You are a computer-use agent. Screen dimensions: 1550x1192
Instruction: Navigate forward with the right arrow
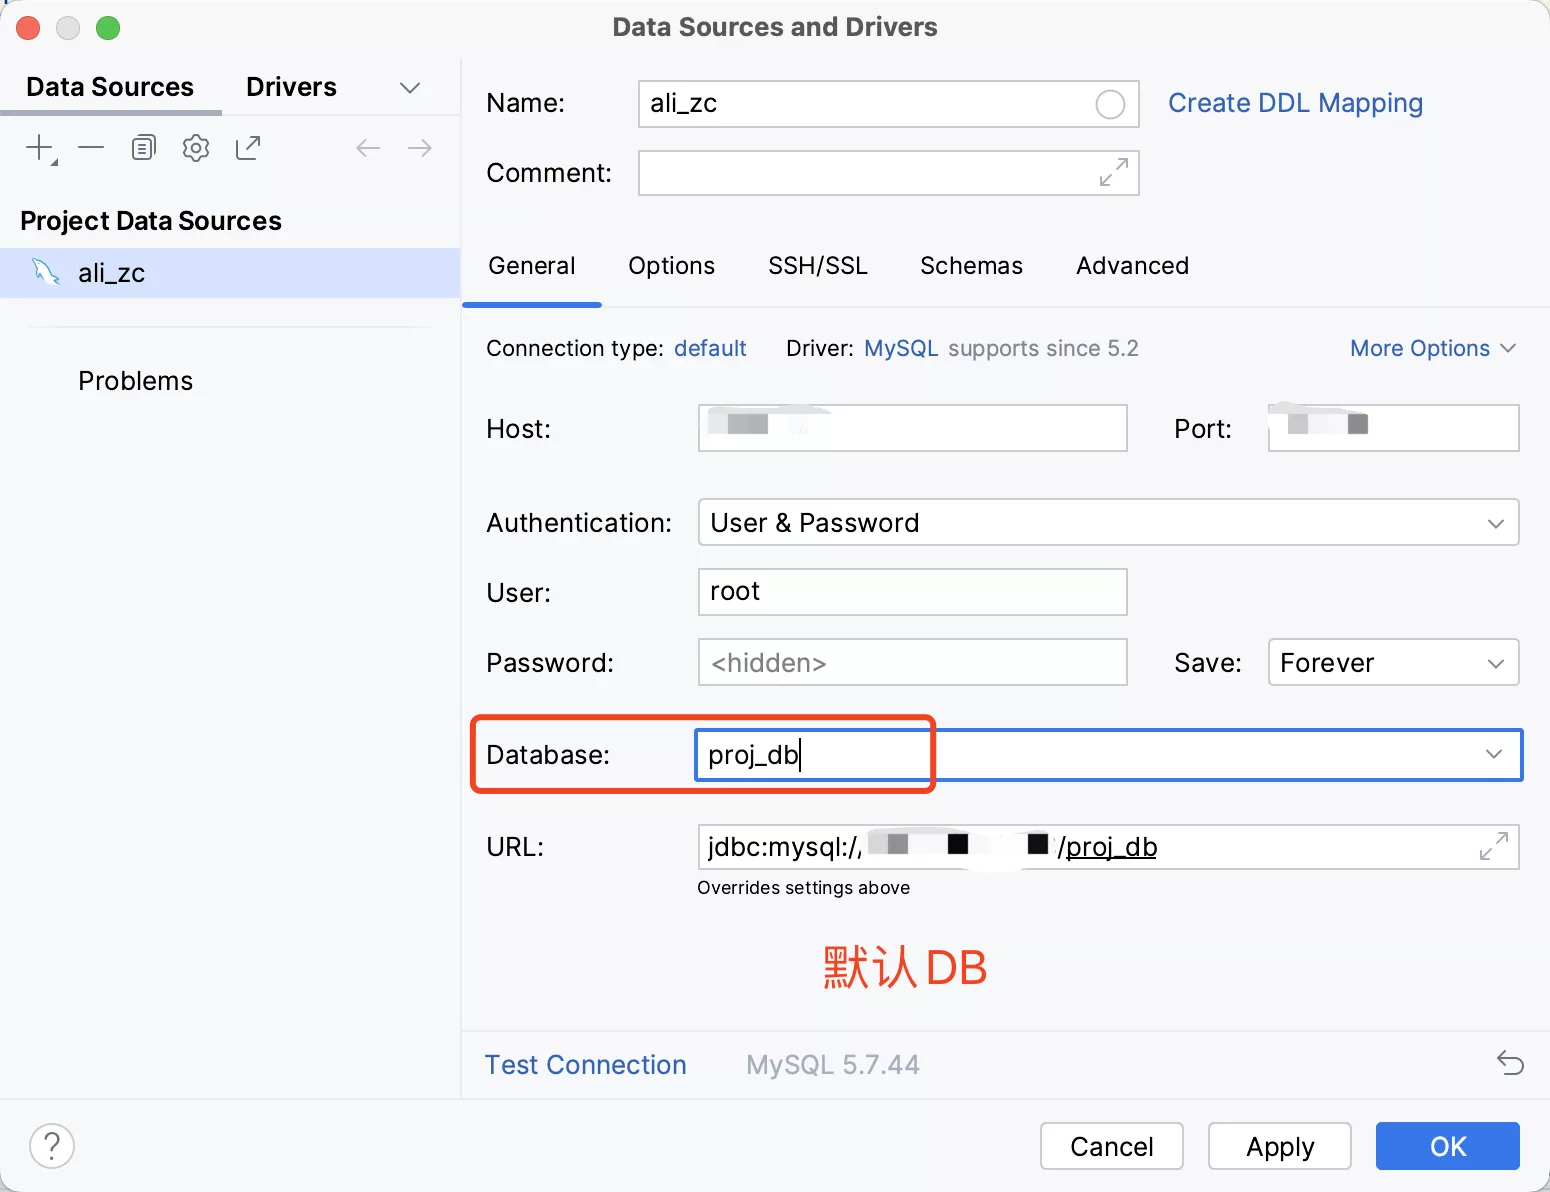(x=420, y=148)
